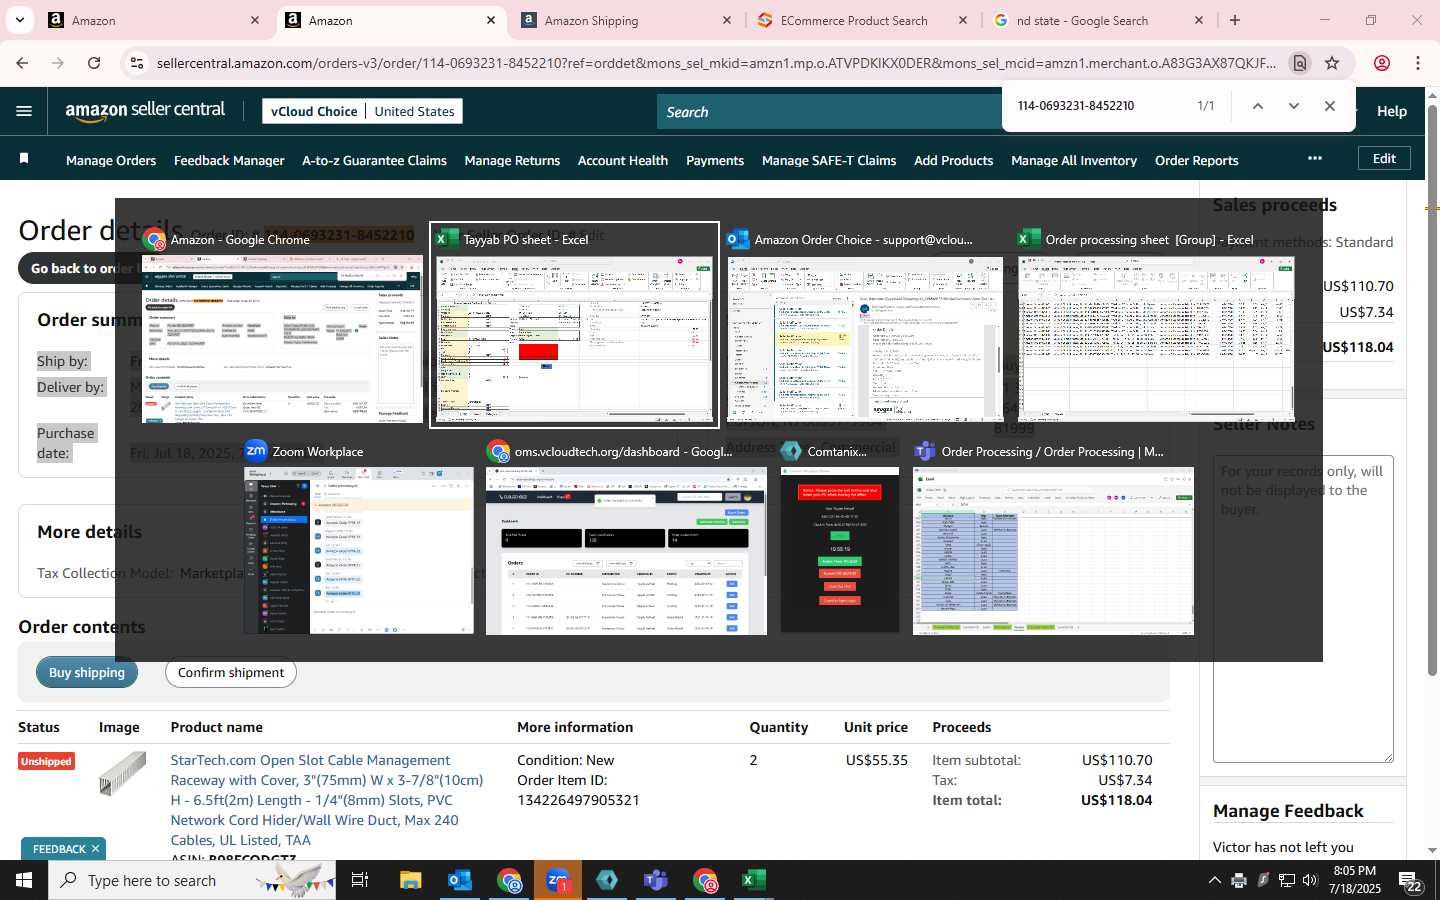Open Manage All Inventory
Image resolution: width=1440 pixels, height=900 pixels.
[x=1074, y=160]
